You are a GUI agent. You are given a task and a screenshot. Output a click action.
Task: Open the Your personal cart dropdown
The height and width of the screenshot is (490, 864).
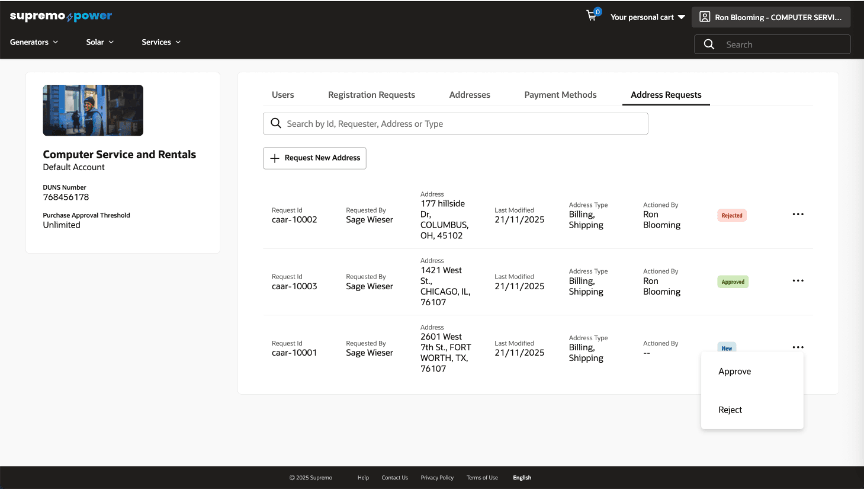point(647,17)
